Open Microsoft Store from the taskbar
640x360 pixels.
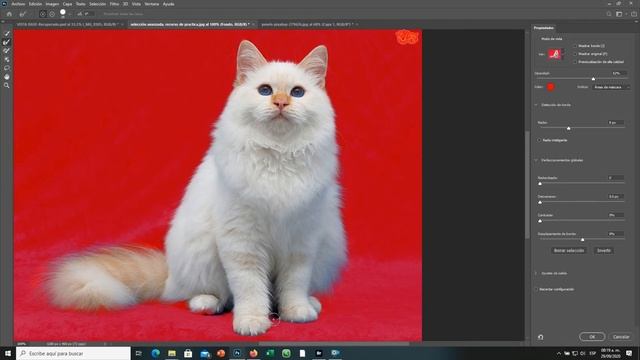(x=188, y=353)
